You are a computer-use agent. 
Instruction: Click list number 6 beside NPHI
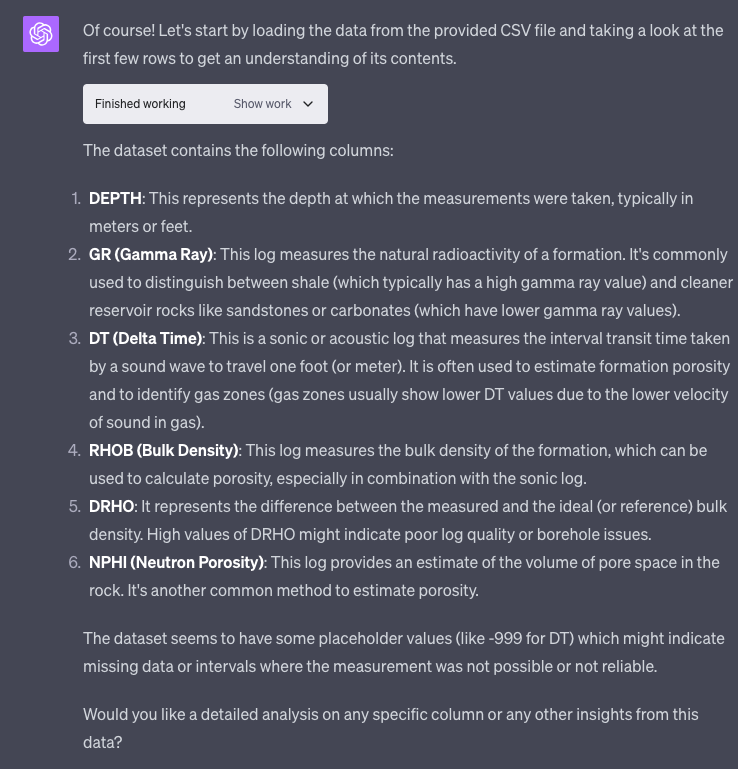click(75, 563)
